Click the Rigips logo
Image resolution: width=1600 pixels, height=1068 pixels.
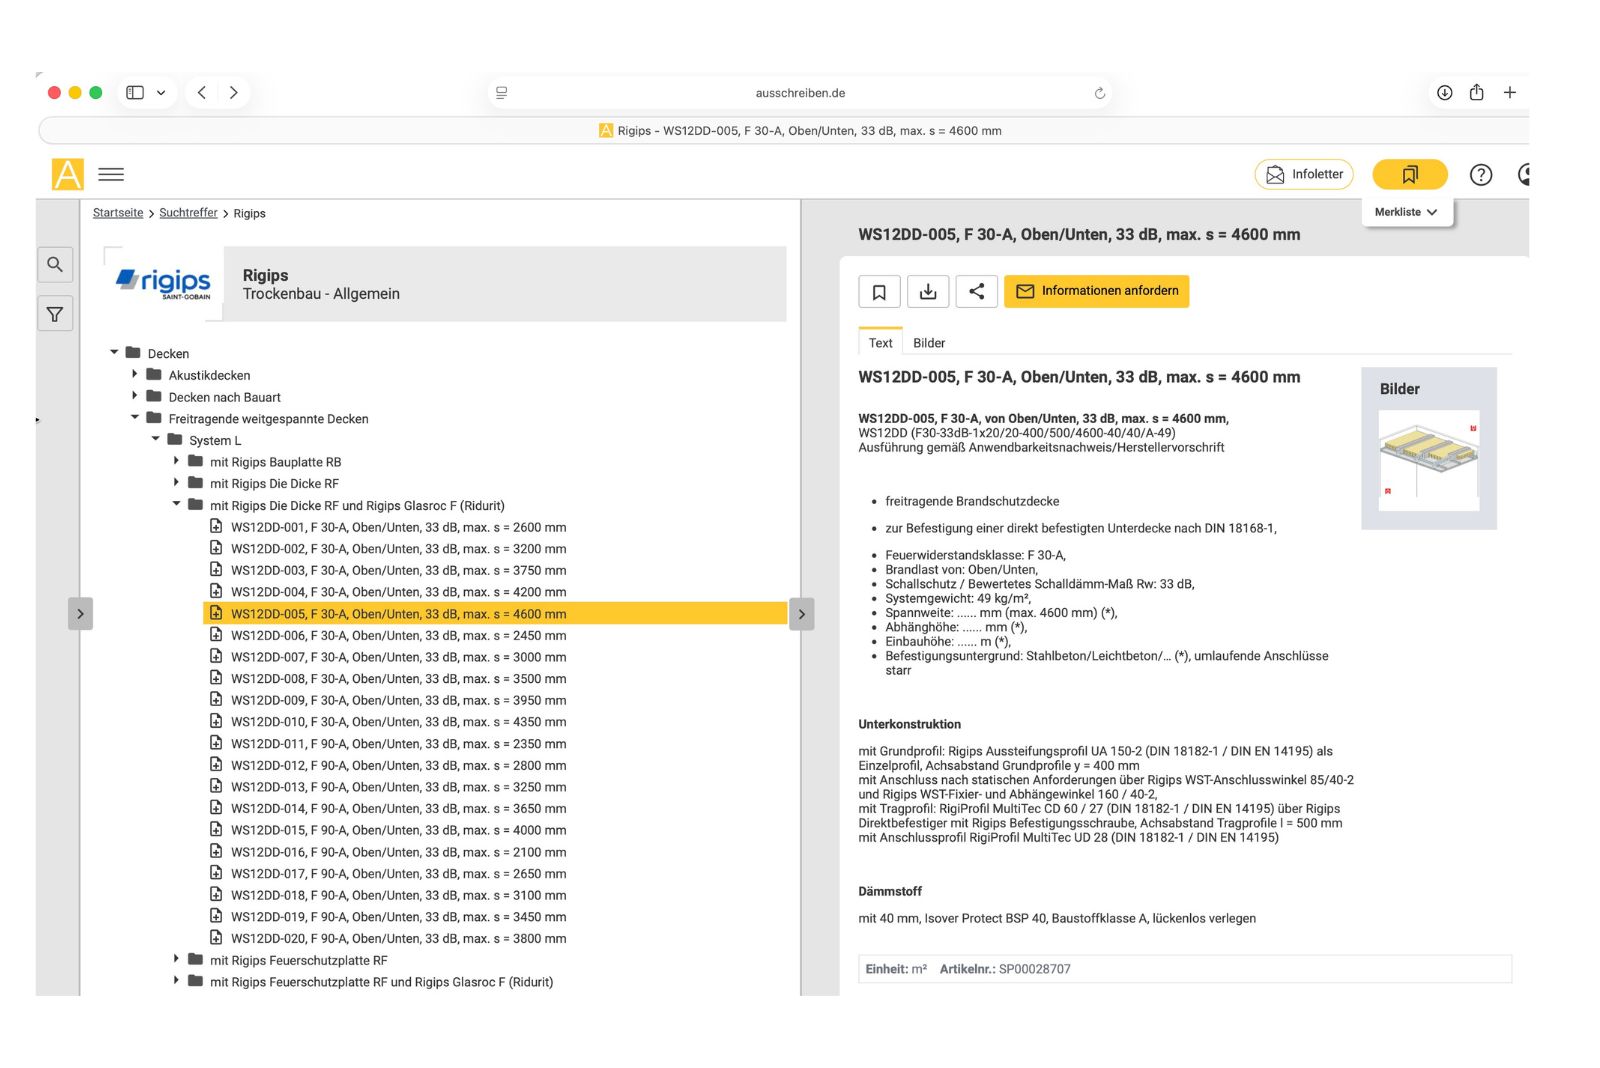click(164, 284)
